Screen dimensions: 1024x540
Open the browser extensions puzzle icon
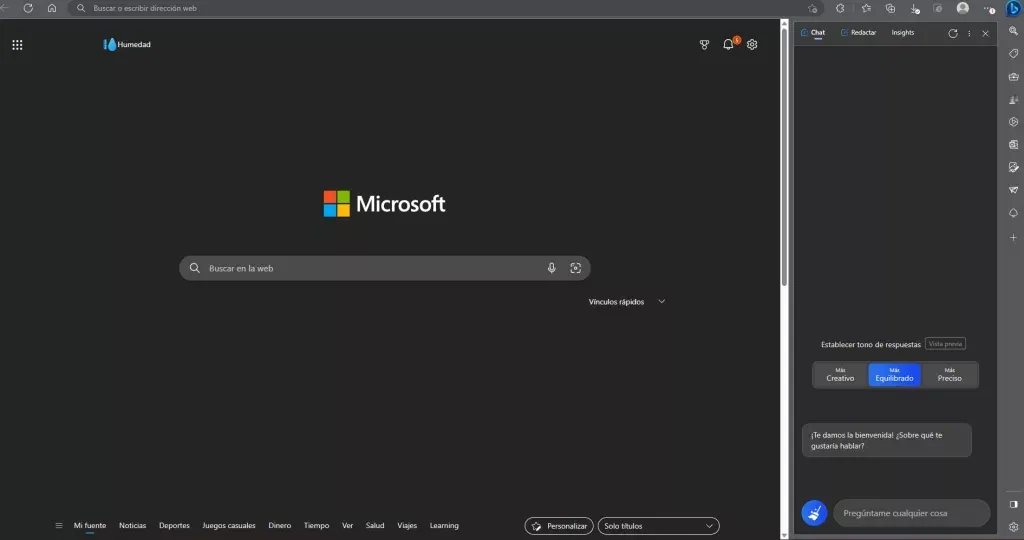(x=840, y=8)
